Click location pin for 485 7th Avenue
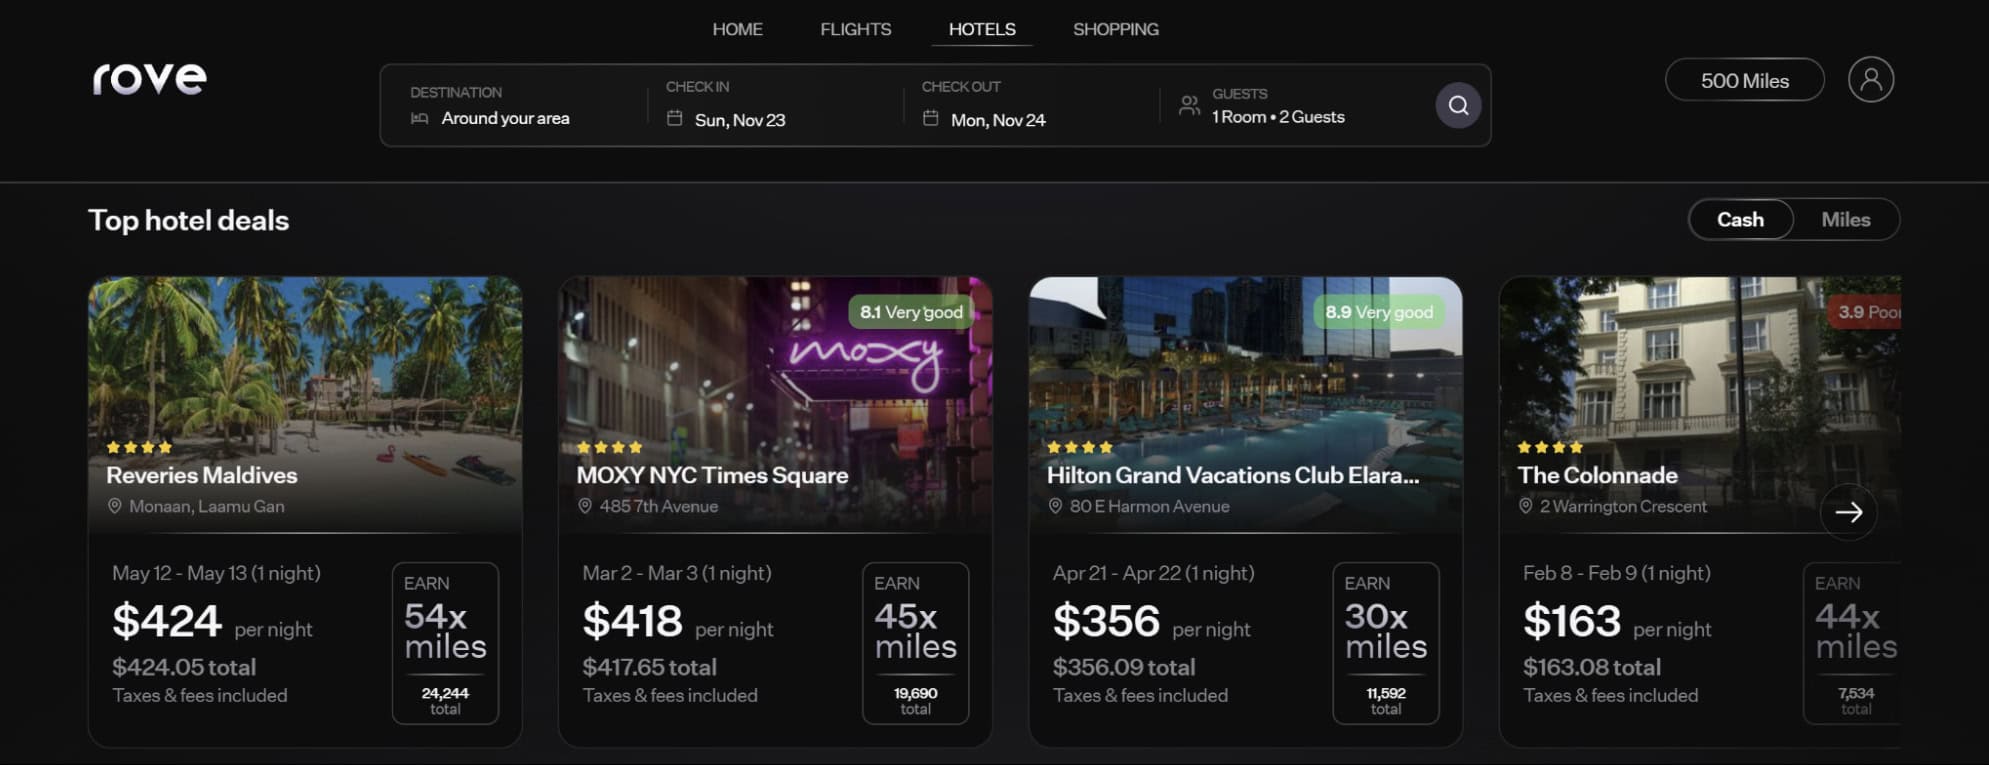 (585, 506)
